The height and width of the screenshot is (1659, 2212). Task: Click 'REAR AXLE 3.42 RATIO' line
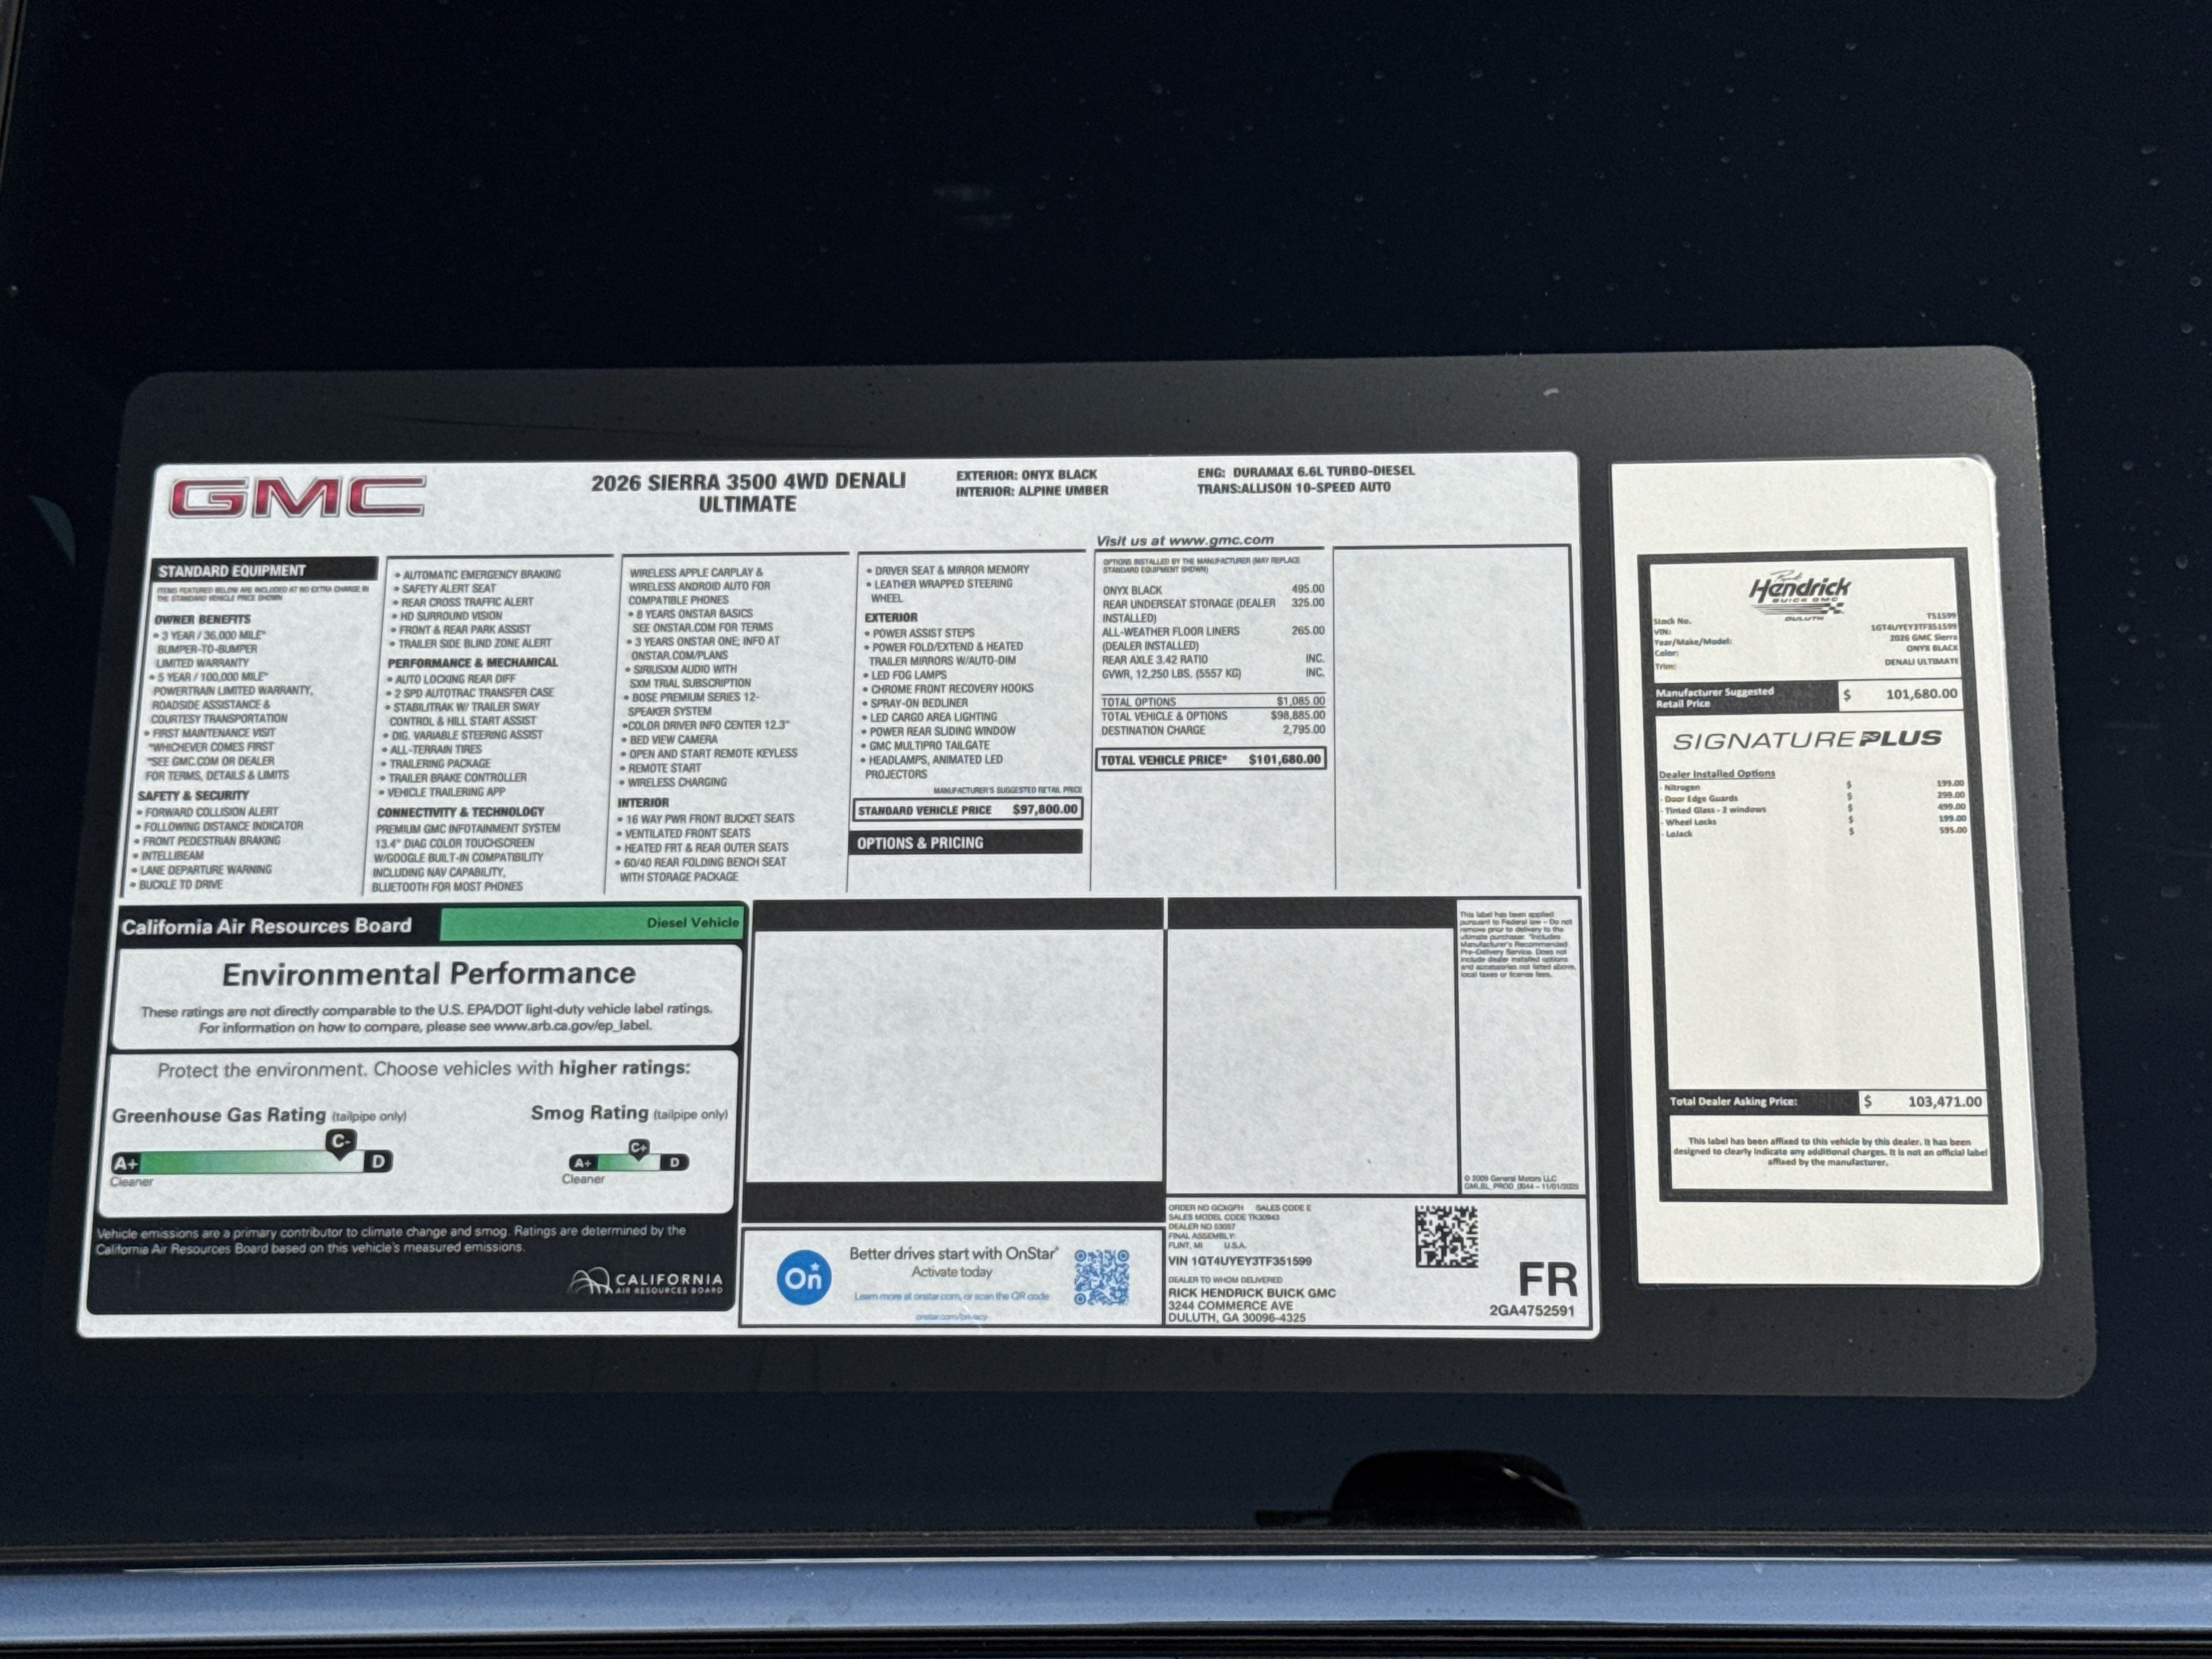(x=1213, y=659)
